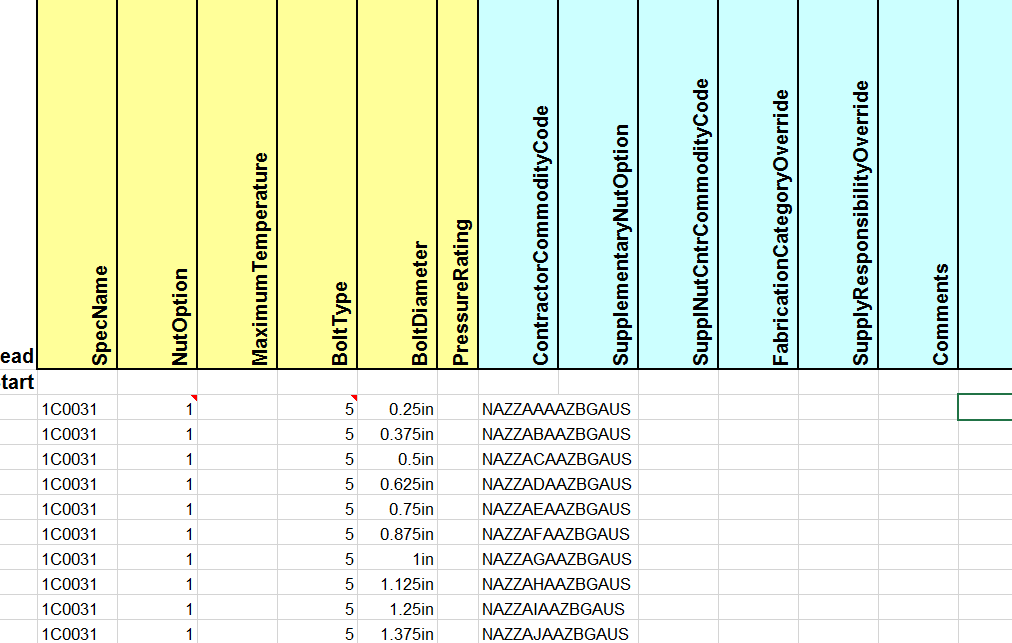Image resolution: width=1012 pixels, height=643 pixels.
Task: Select the 0.5in bolt diameter cell
Action: (x=397, y=459)
